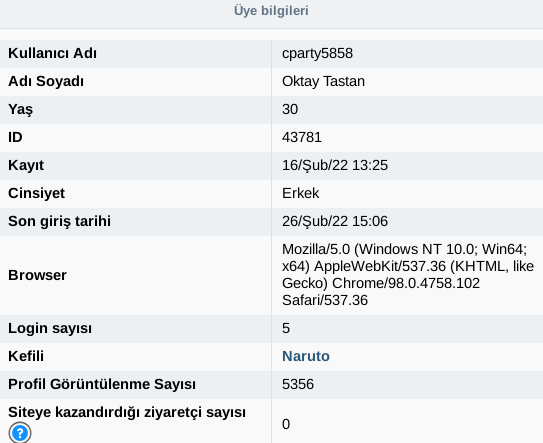Select the username value cparty5858
543x443 pixels.
(318, 54)
